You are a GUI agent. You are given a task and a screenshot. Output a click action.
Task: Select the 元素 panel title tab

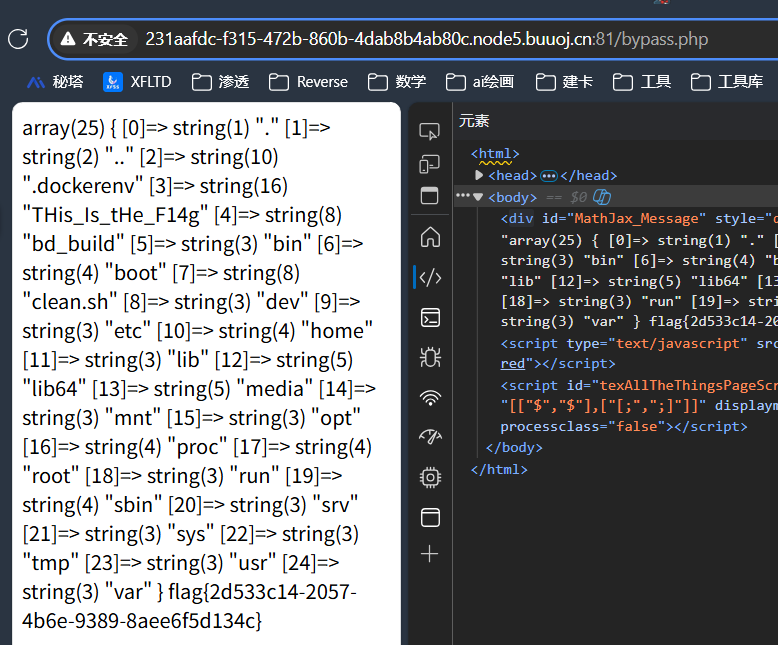(474, 121)
